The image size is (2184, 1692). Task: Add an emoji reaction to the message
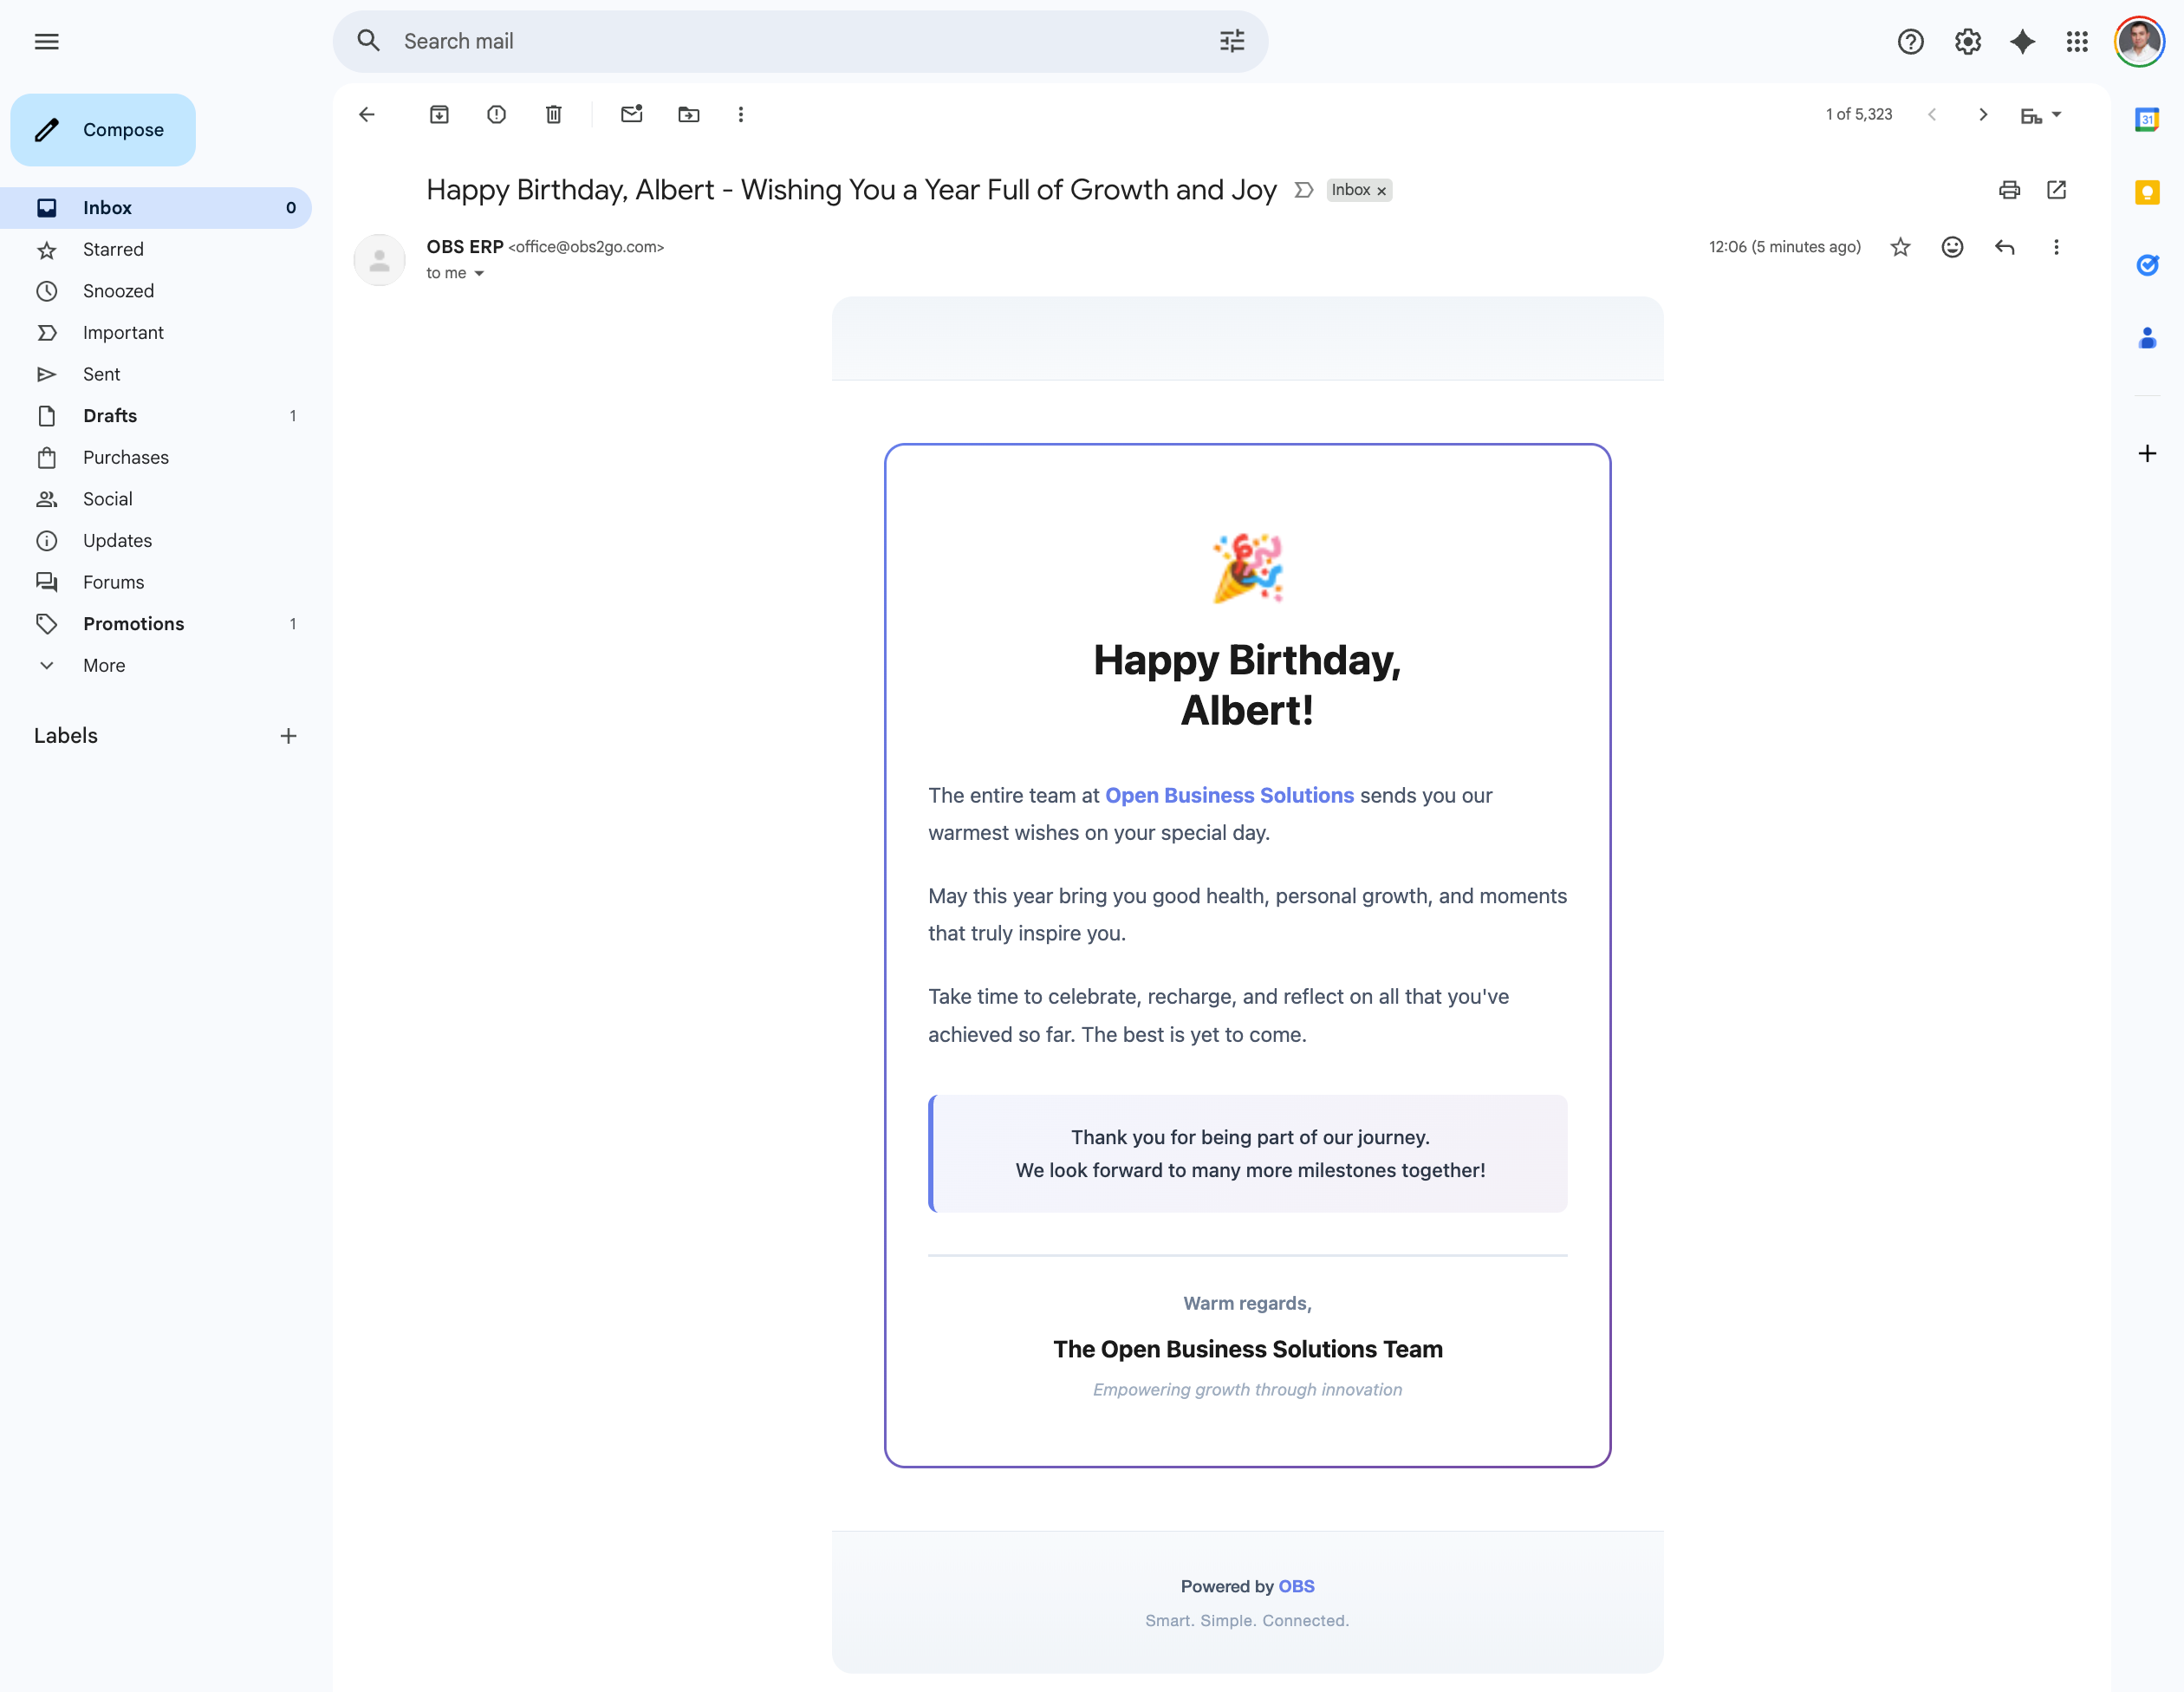[x=1952, y=247]
